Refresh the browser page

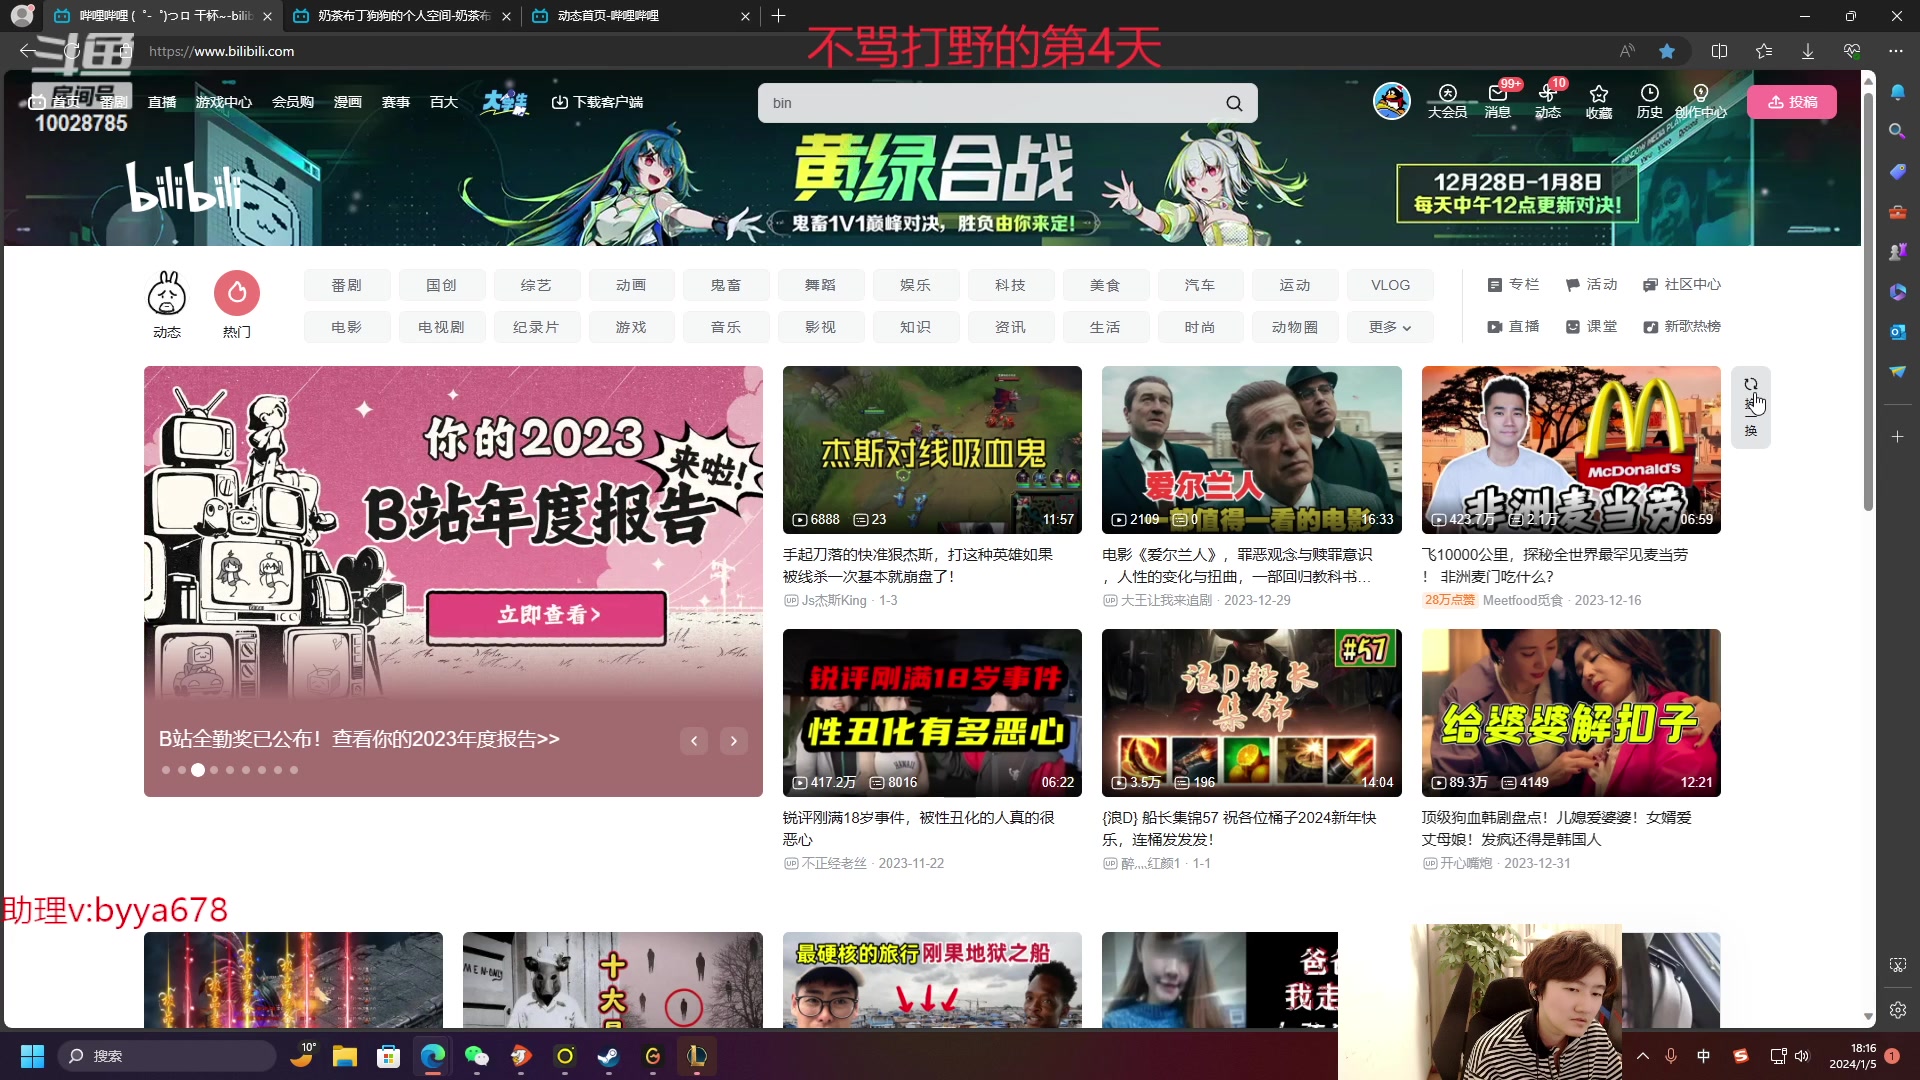[72, 51]
